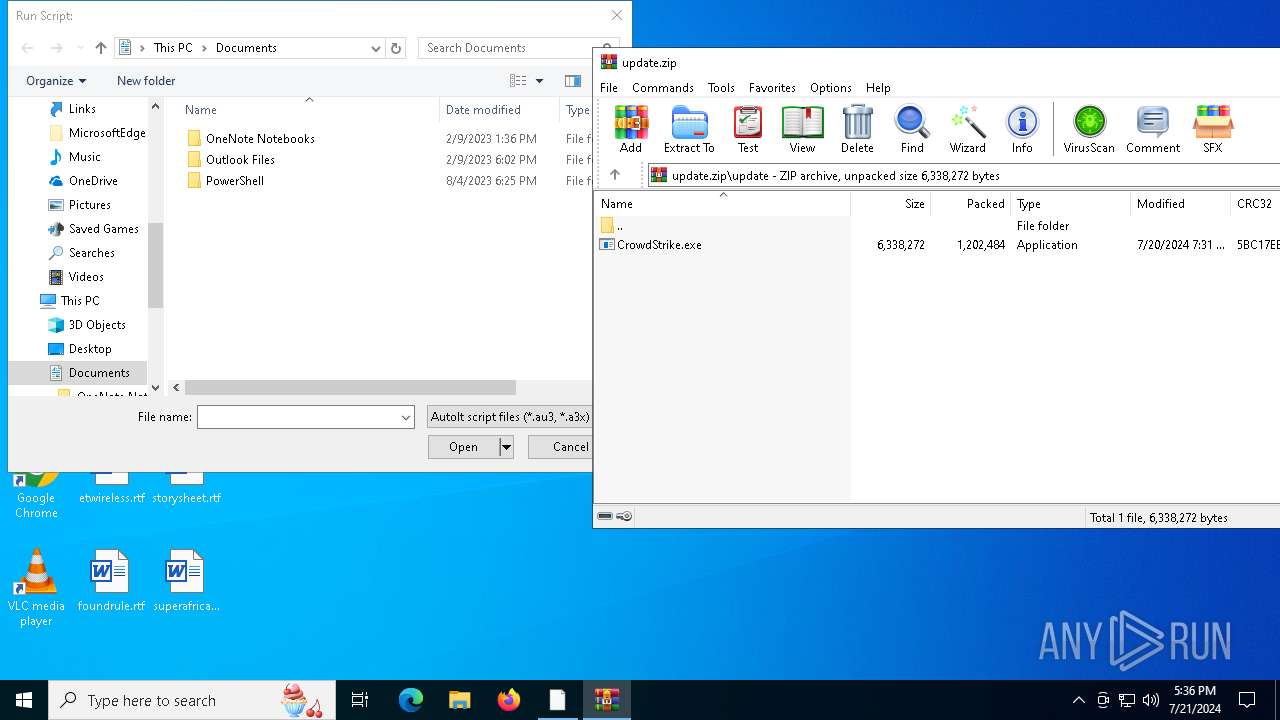Toggle the preview pane in Run Script dialog
Screen dimensions: 1280x720
point(573,81)
